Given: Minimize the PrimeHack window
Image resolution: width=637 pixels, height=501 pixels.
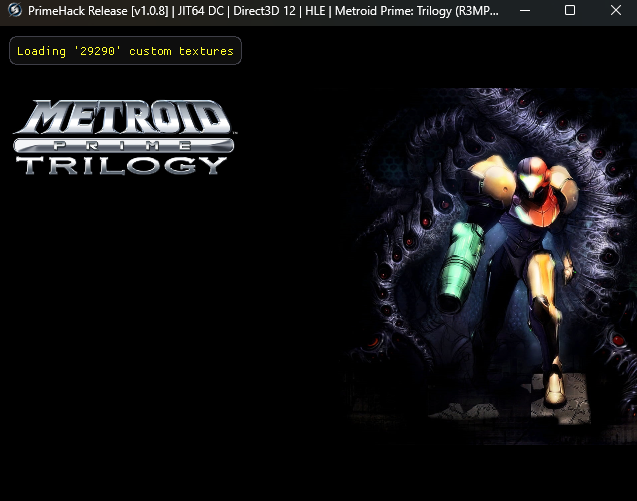Looking at the screenshot, I should [523, 10].
